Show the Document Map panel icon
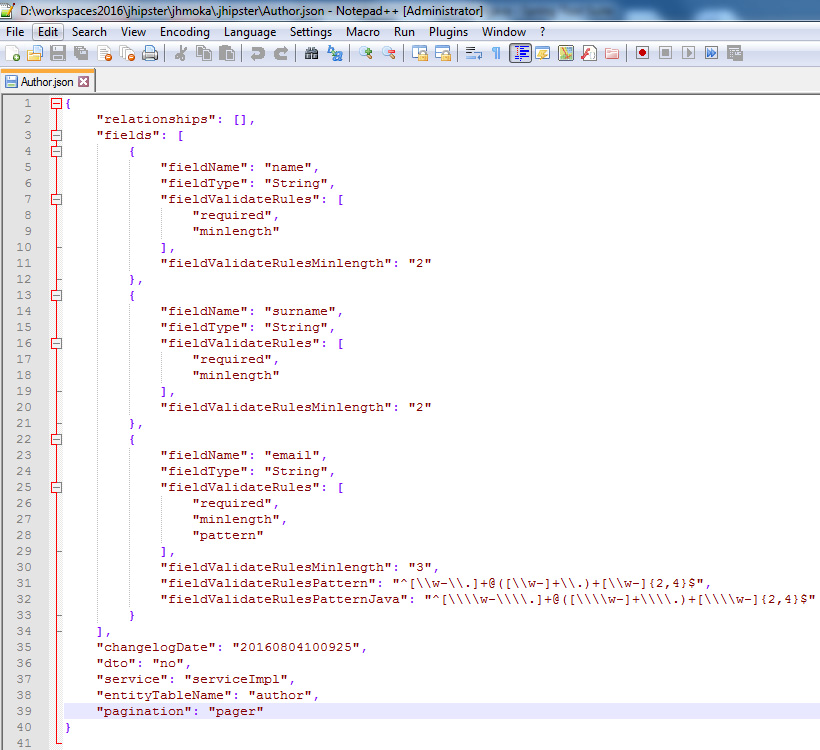The image size is (820, 750). pos(566,53)
